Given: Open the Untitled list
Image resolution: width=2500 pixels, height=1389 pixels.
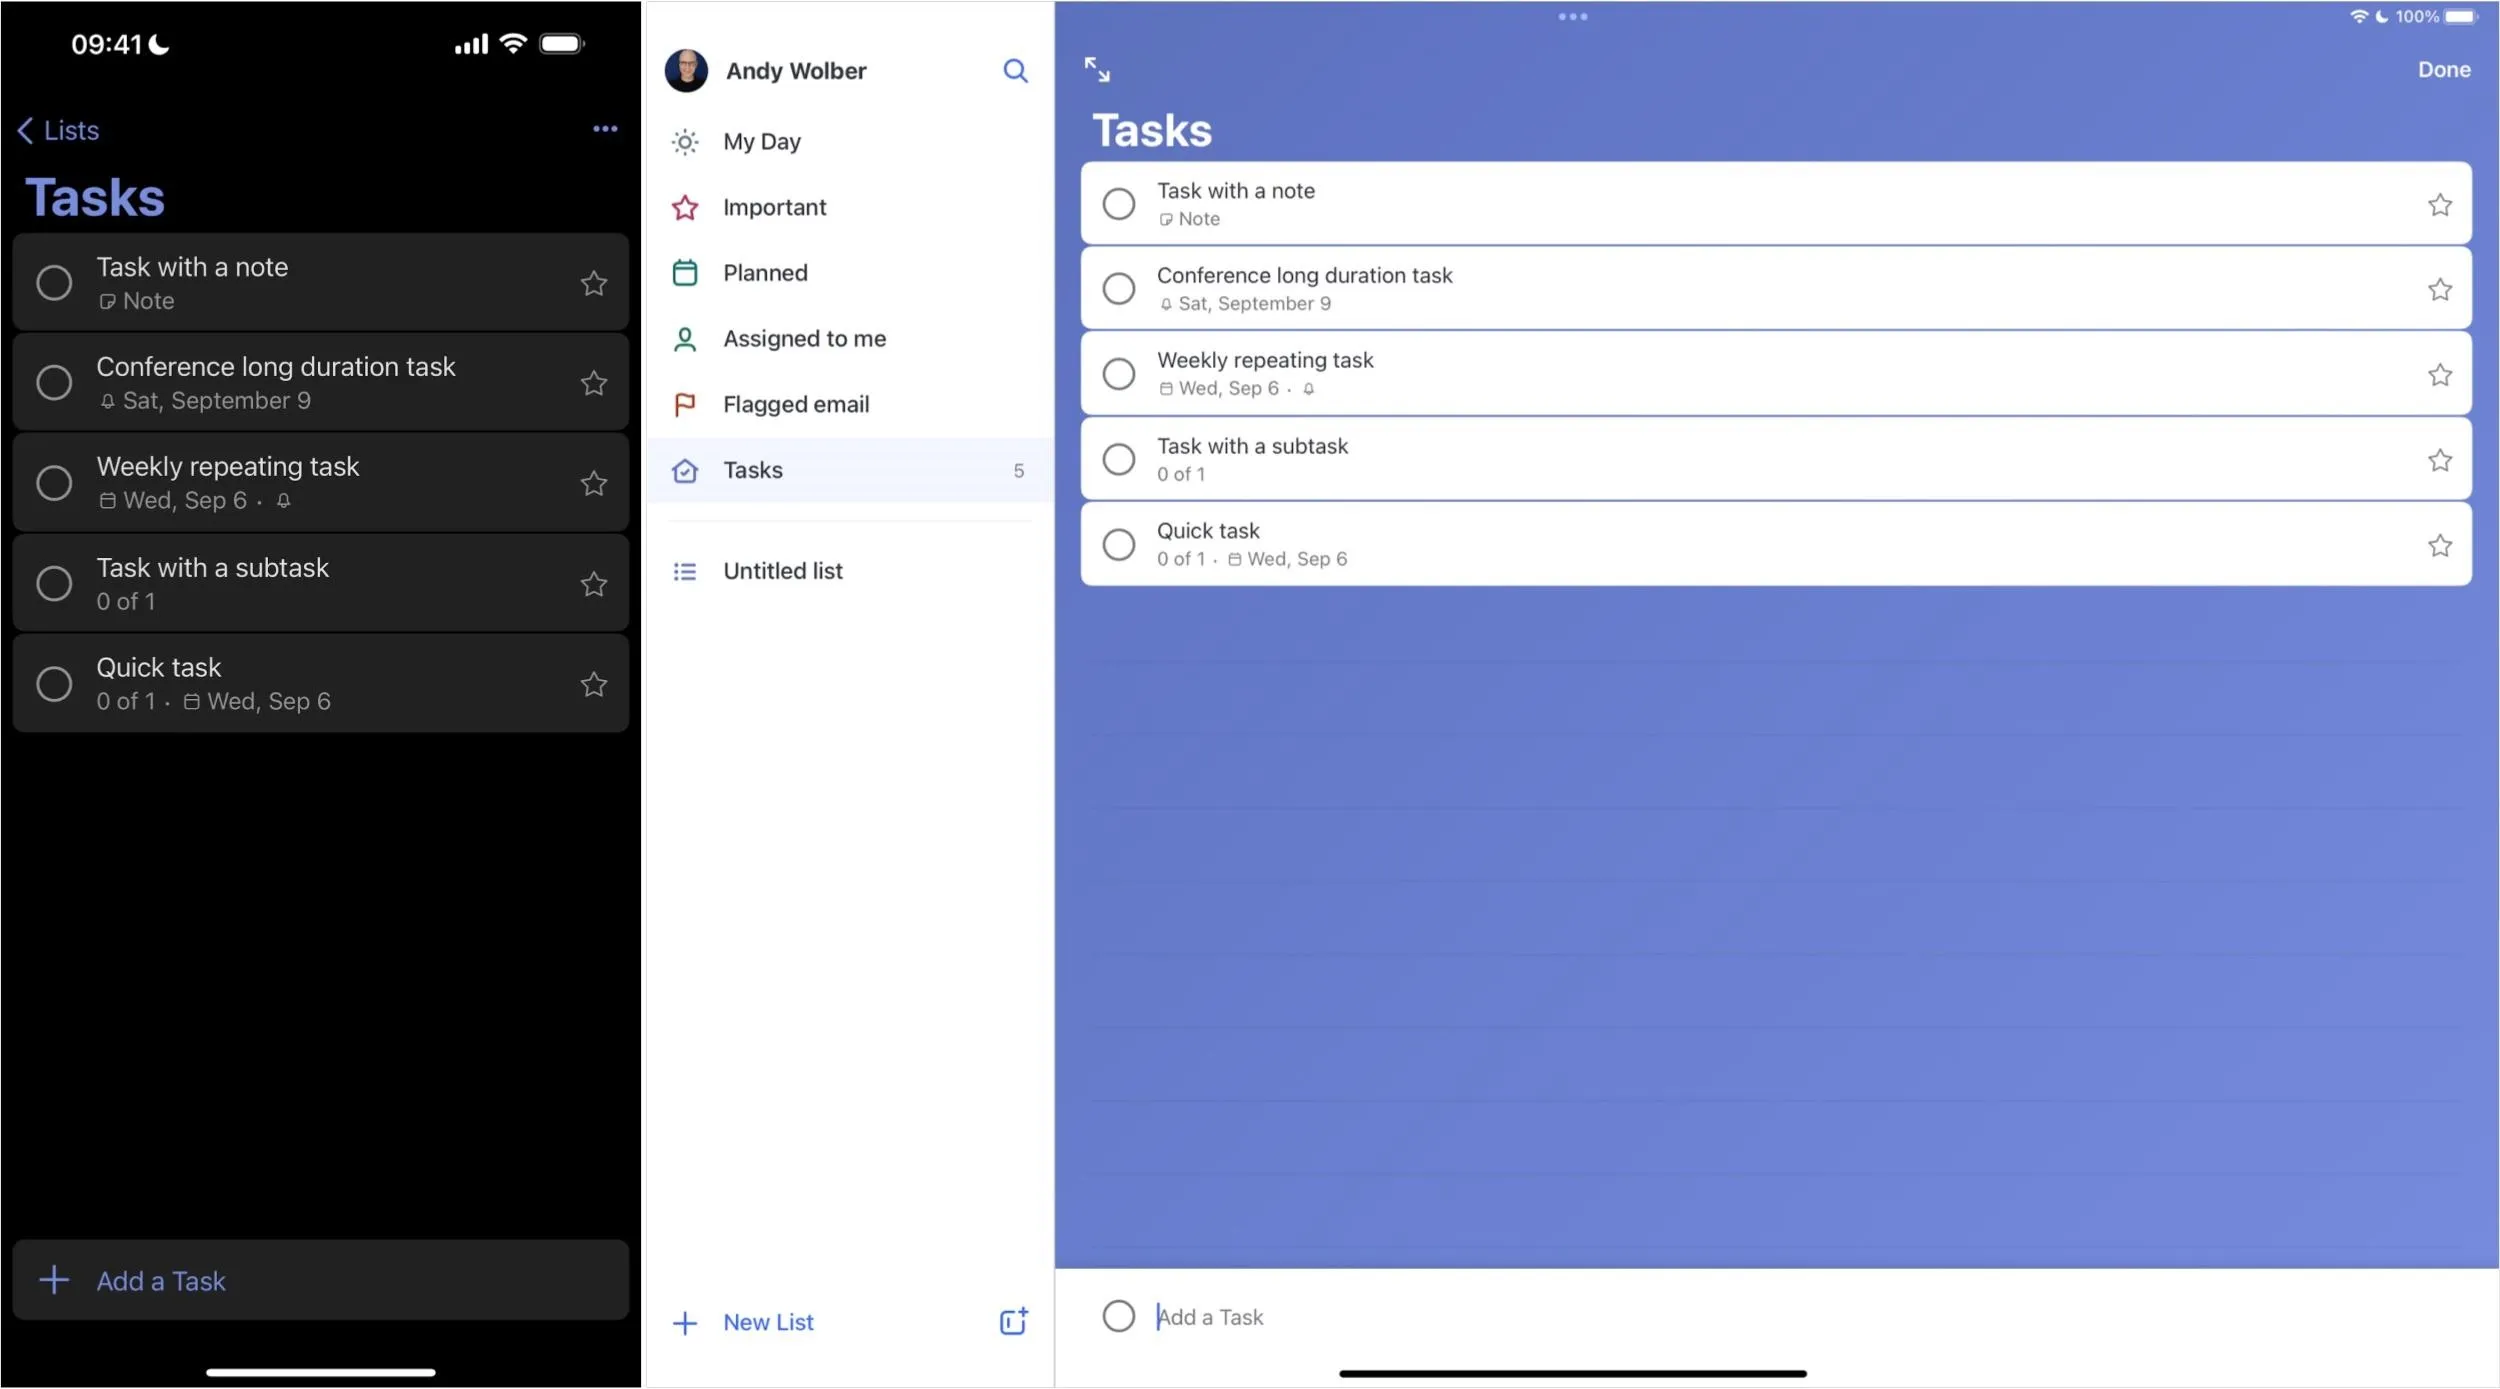Looking at the screenshot, I should [x=849, y=571].
